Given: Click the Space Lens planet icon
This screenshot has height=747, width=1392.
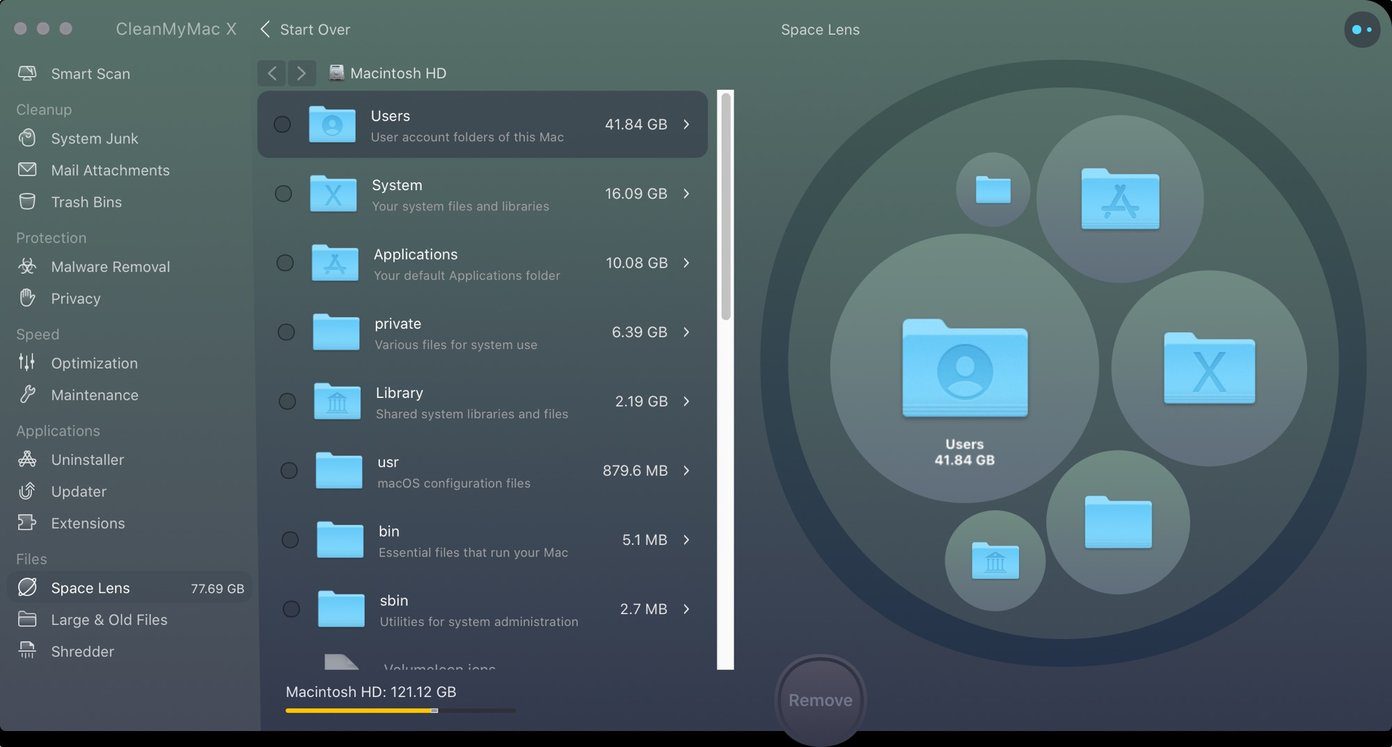Looking at the screenshot, I should click(28, 588).
